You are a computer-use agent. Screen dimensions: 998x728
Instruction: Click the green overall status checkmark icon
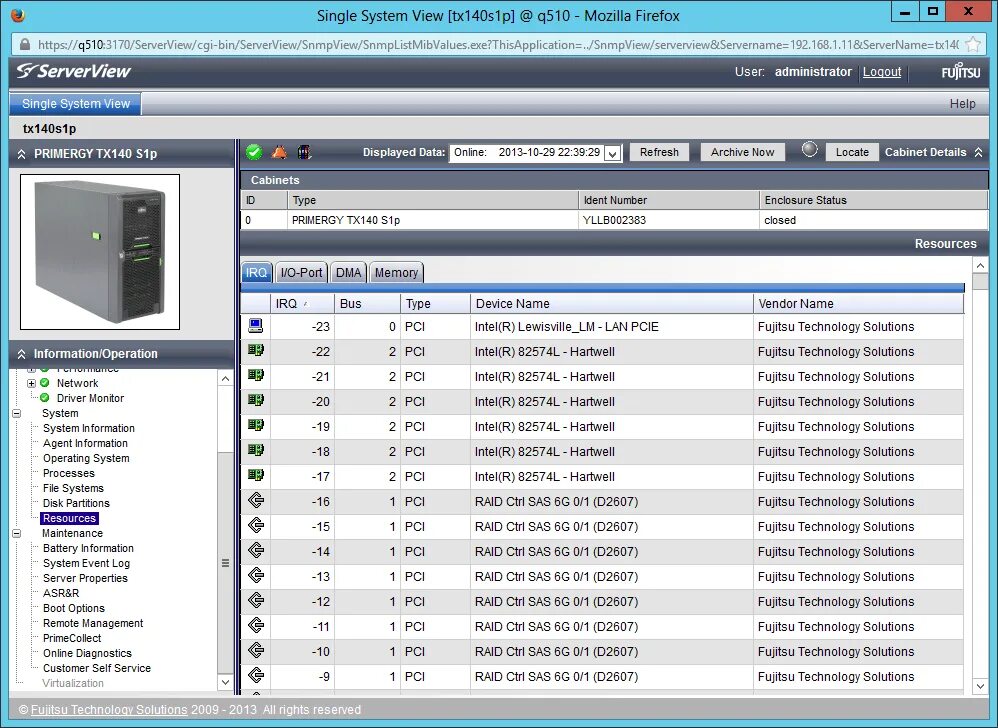(254, 152)
